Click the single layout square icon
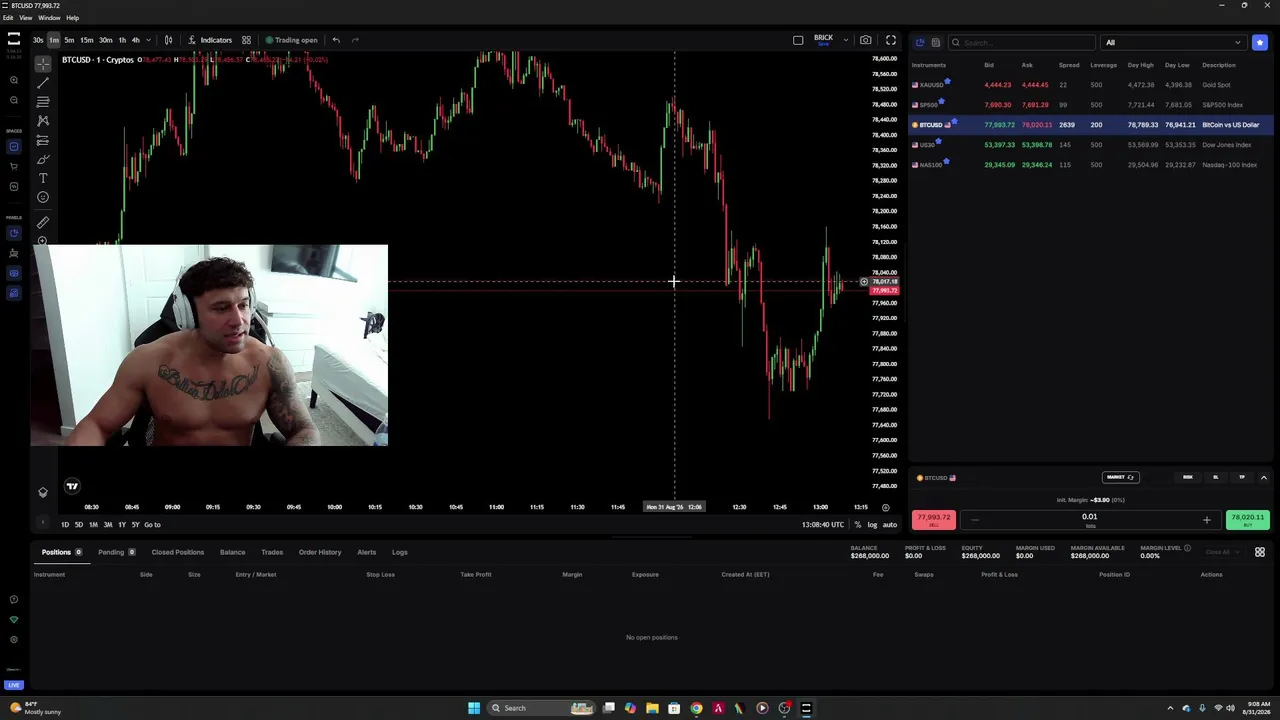The height and width of the screenshot is (720, 1280). tap(798, 40)
